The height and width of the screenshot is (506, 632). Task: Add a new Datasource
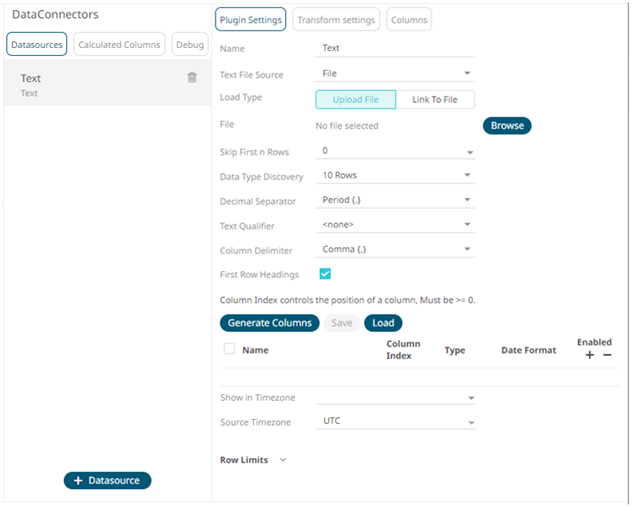coord(107,481)
